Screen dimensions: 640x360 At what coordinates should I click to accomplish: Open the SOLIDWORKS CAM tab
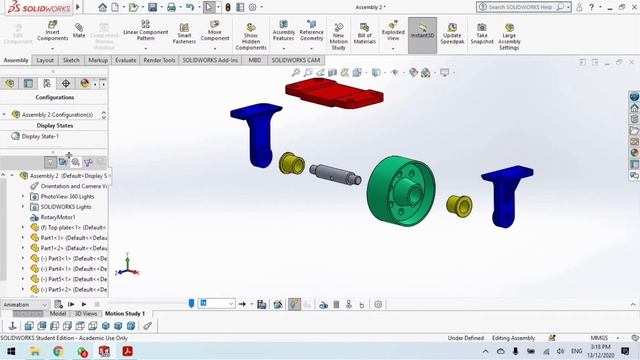(296, 60)
